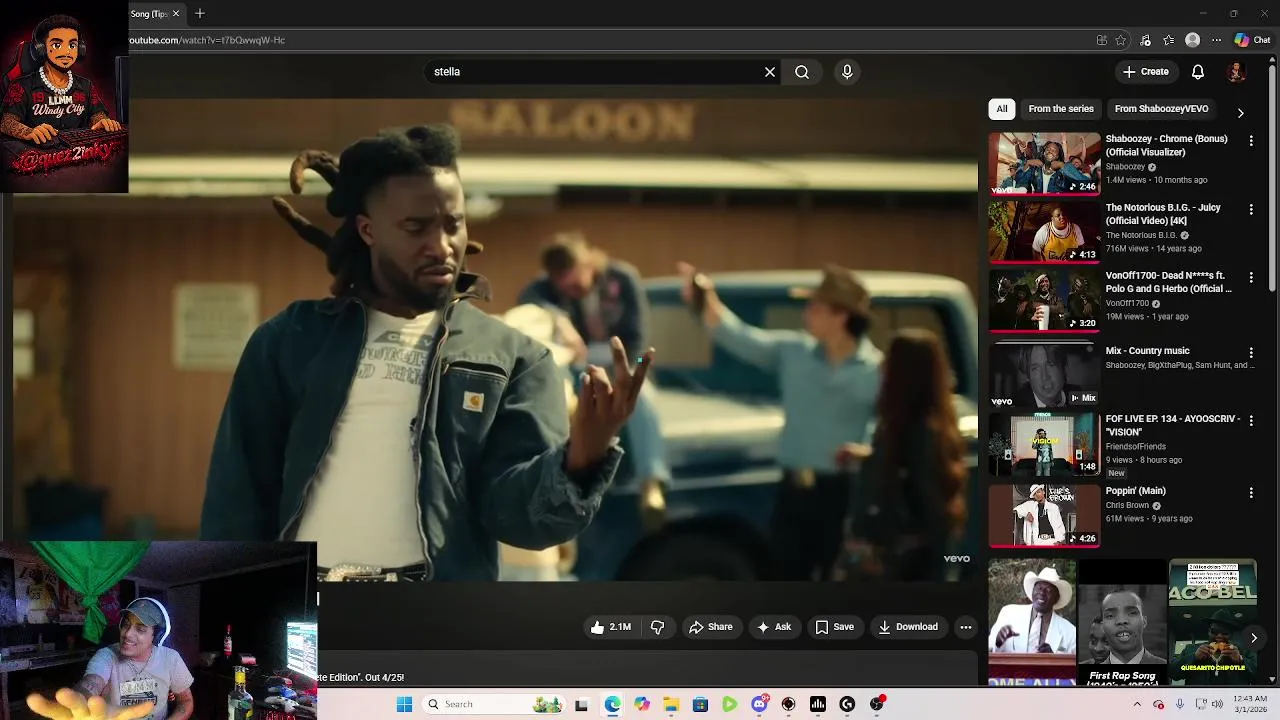The height and width of the screenshot is (720, 1280).
Task: Open options for Poppin' (Main) video
Action: pos(1251,493)
